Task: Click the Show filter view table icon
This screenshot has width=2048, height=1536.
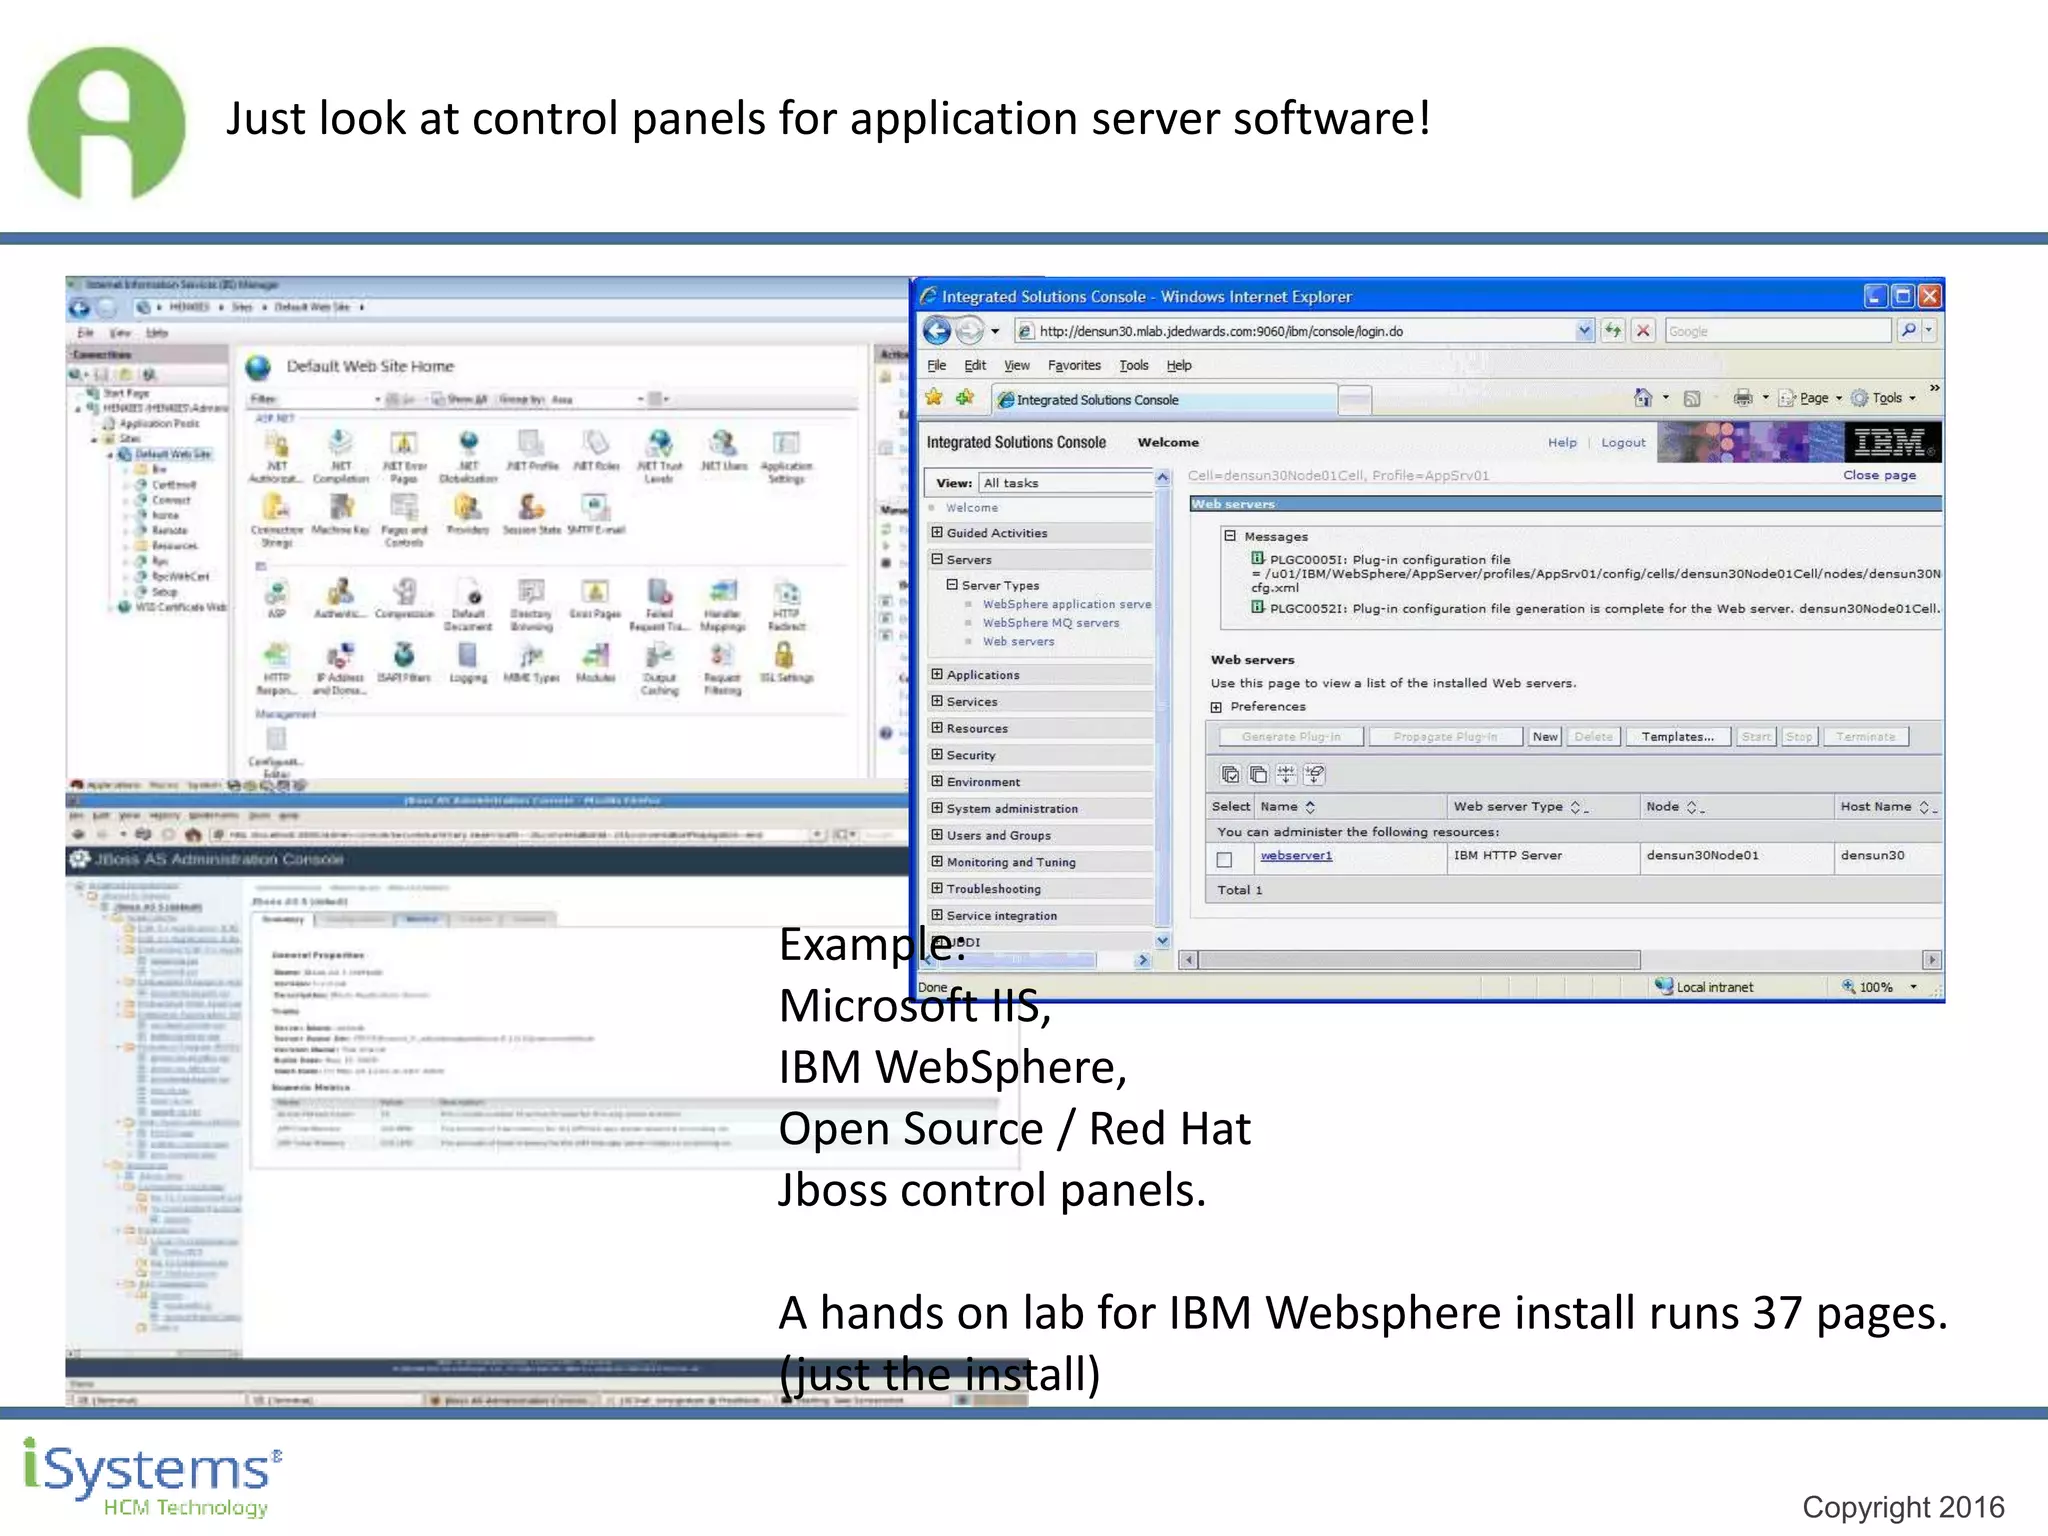Action: click(1286, 775)
